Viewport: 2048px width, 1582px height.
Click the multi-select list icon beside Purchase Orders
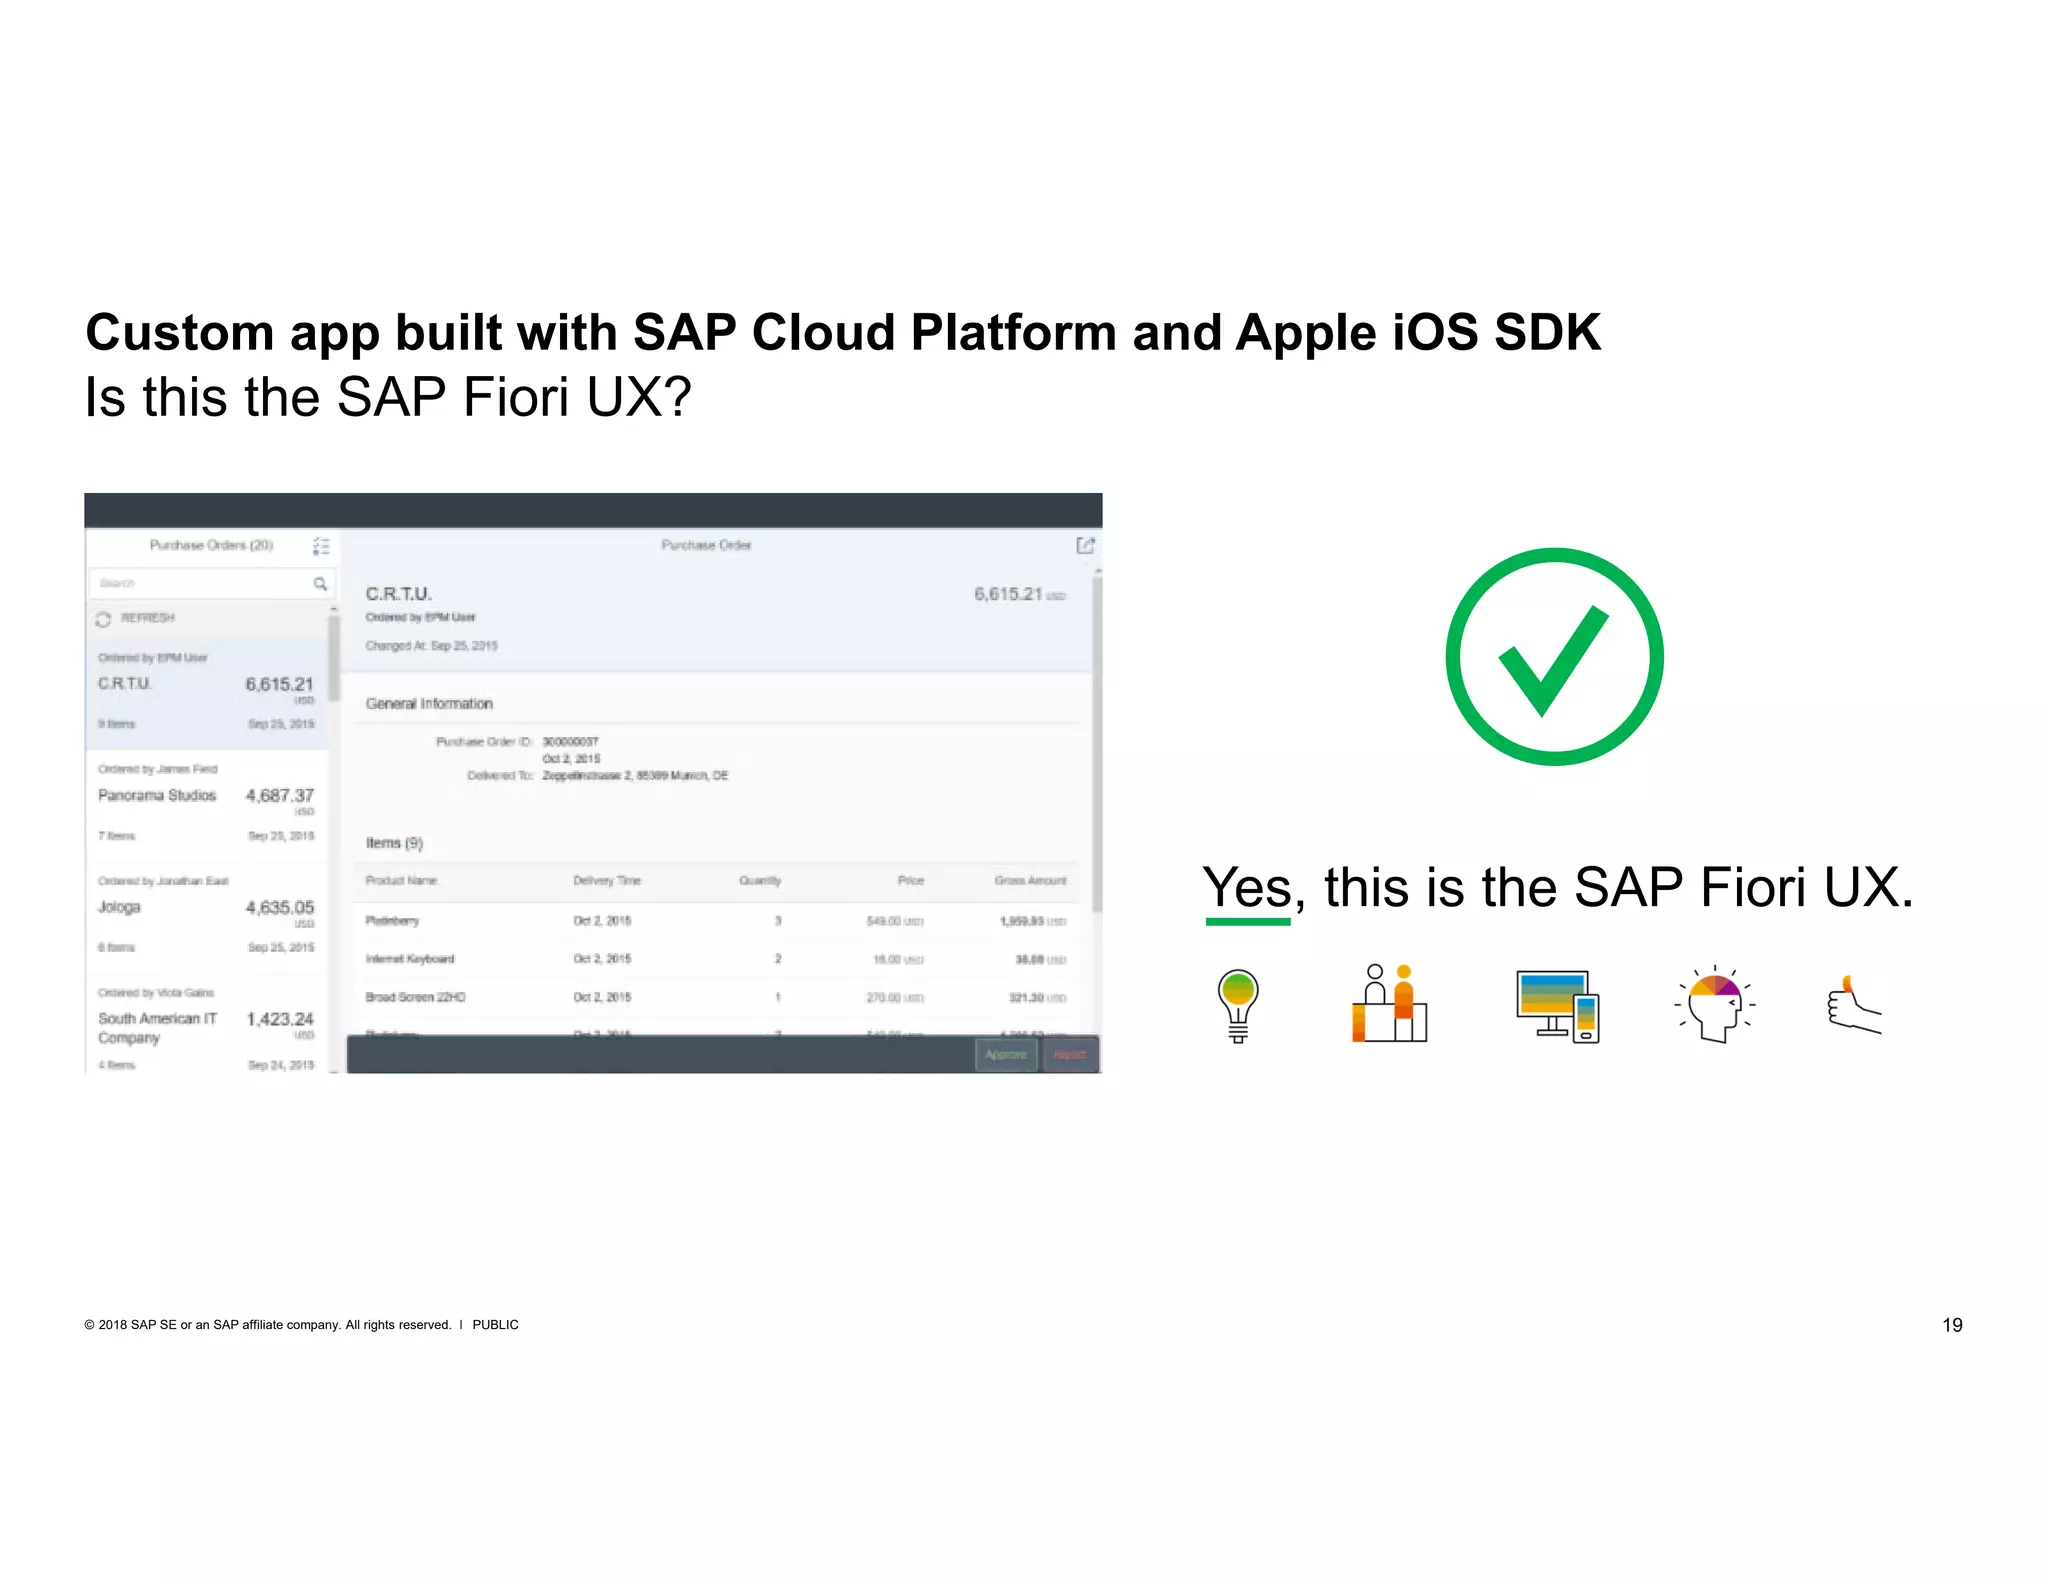321,546
